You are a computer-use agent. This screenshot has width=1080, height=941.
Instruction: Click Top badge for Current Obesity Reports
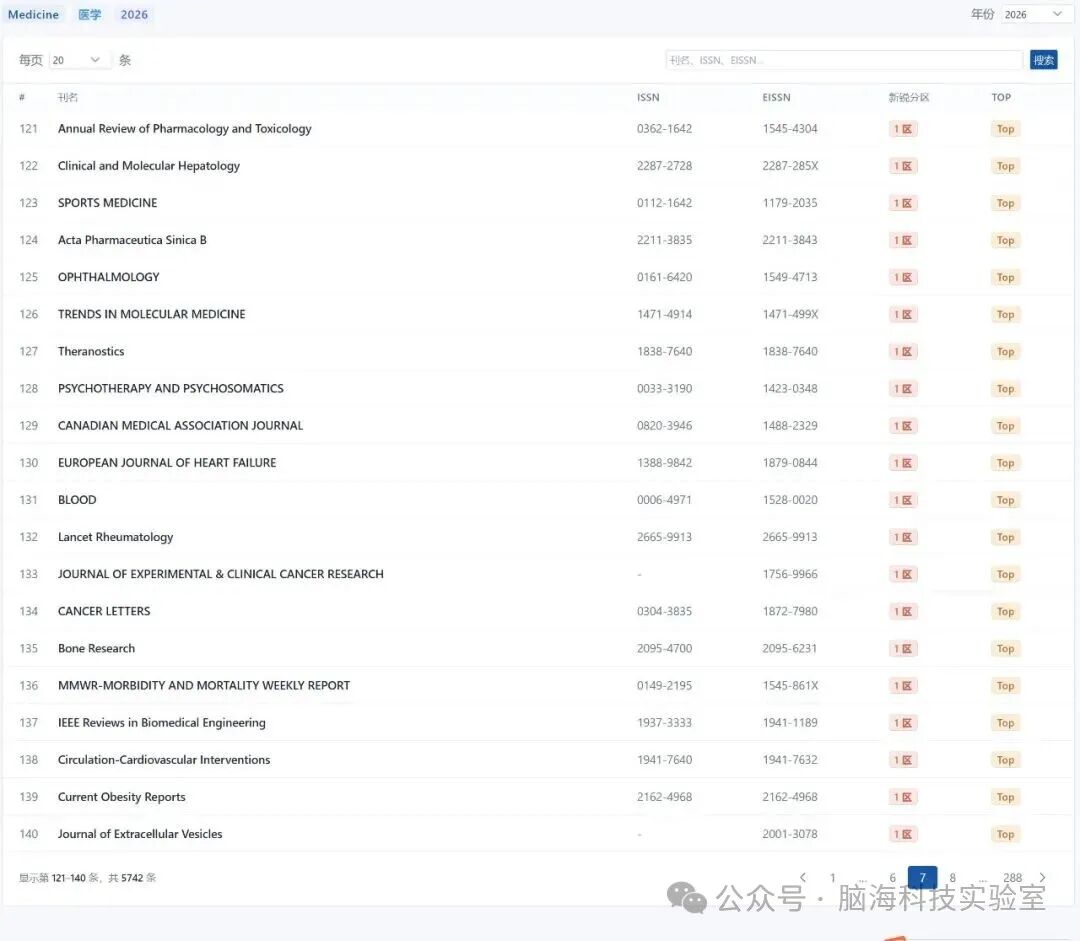click(x=1005, y=797)
